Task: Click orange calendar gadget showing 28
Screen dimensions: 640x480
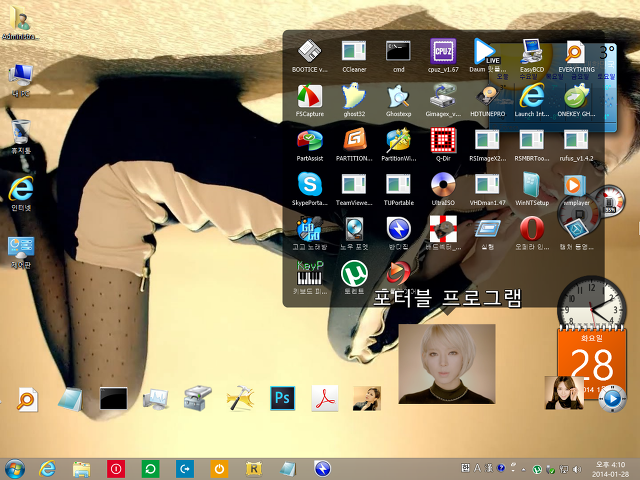Action: point(592,359)
